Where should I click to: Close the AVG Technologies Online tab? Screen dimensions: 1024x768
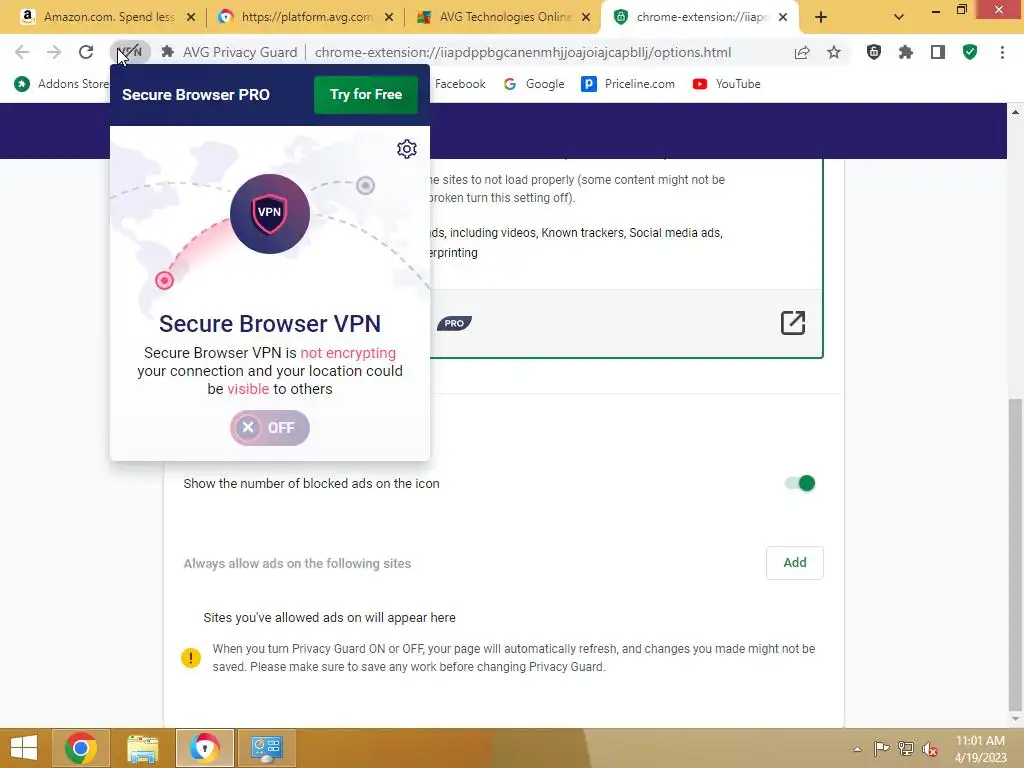click(586, 17)
